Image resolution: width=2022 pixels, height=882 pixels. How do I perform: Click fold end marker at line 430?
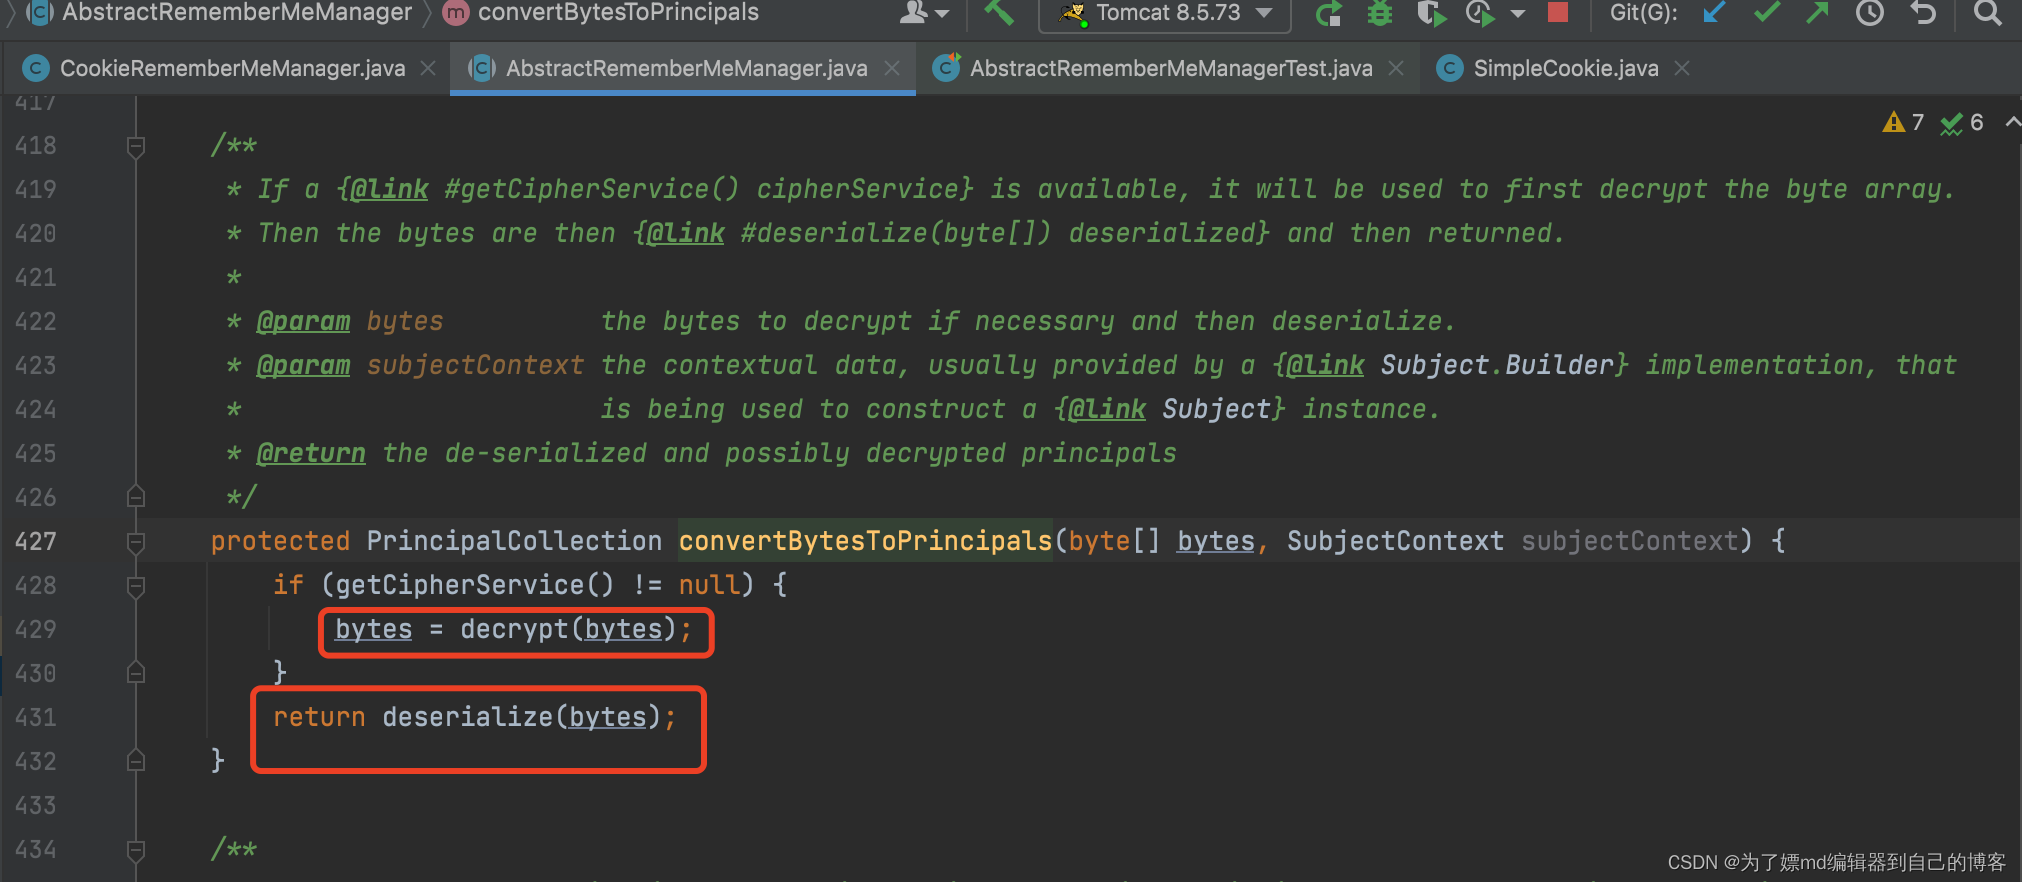coord(136,673)
